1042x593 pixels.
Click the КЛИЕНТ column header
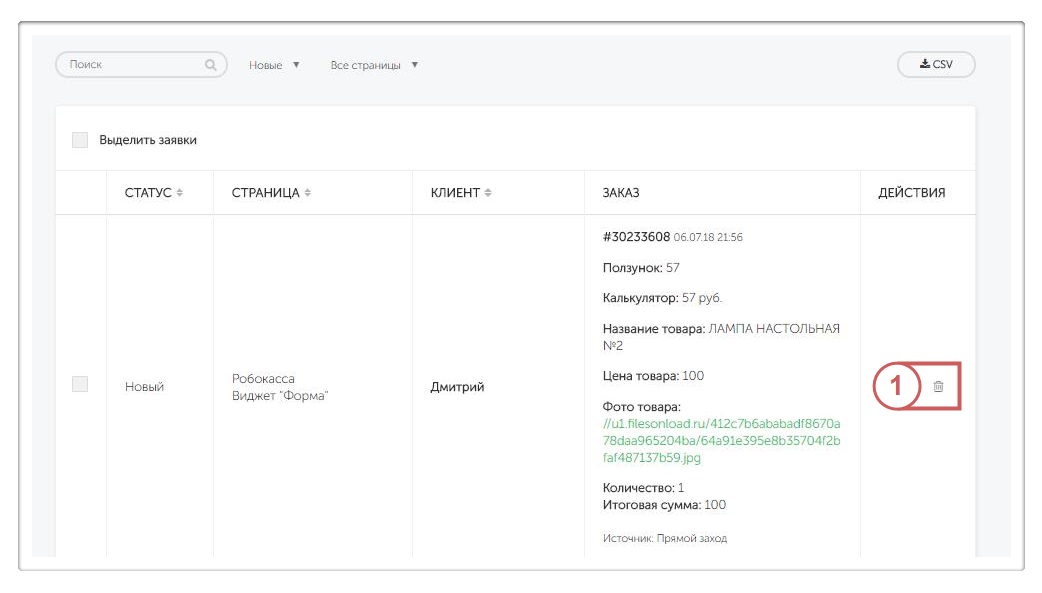[x=455, y=193]
